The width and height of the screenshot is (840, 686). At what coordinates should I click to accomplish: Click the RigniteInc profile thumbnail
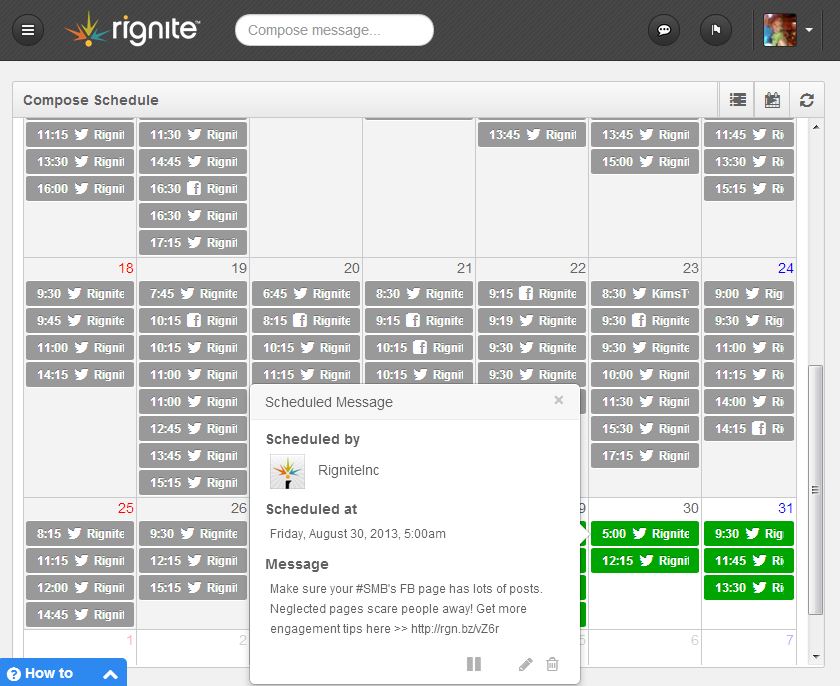287,471
